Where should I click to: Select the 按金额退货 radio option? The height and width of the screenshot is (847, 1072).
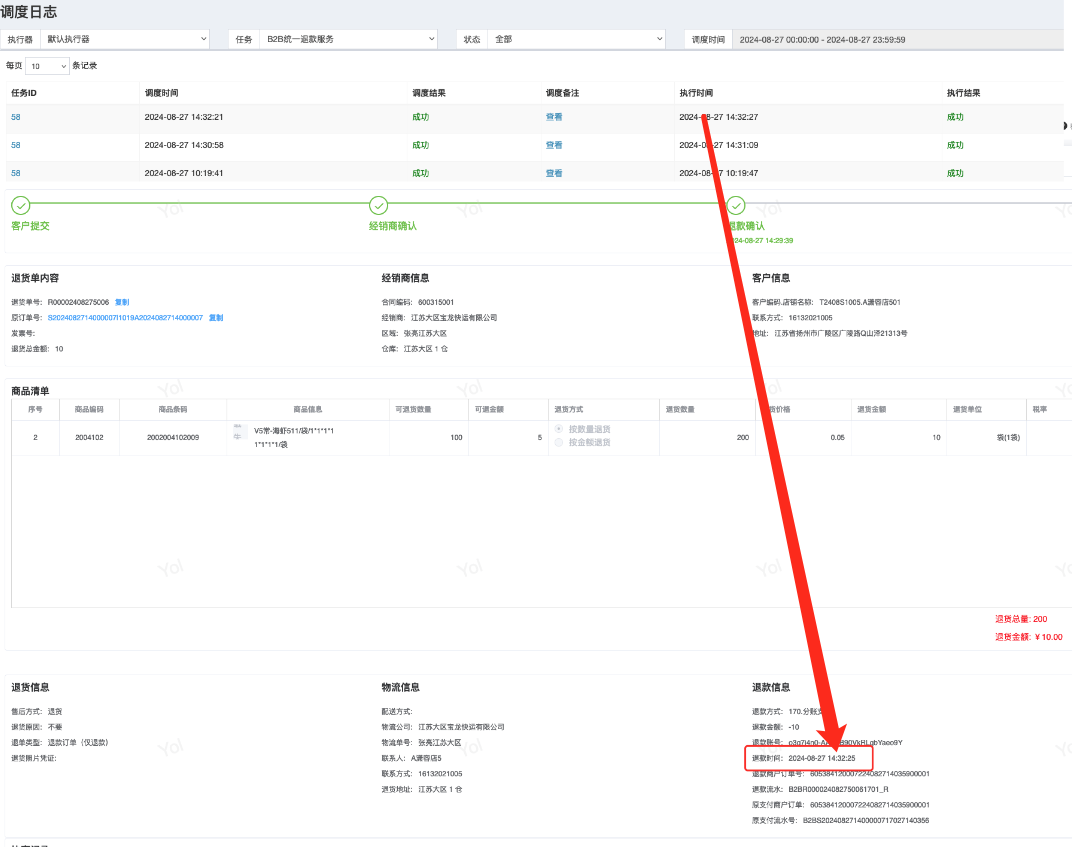click(x=559, y=441)
